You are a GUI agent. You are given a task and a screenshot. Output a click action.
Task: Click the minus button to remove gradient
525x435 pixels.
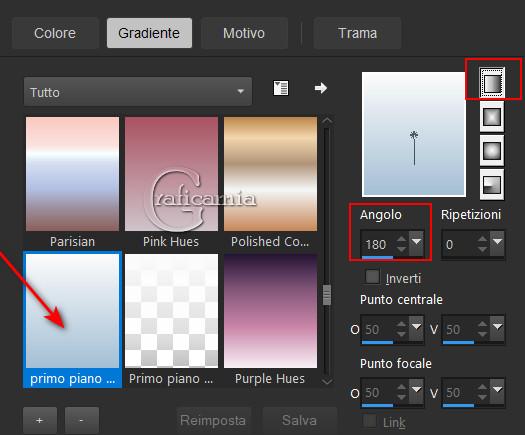tap(82, 420)
